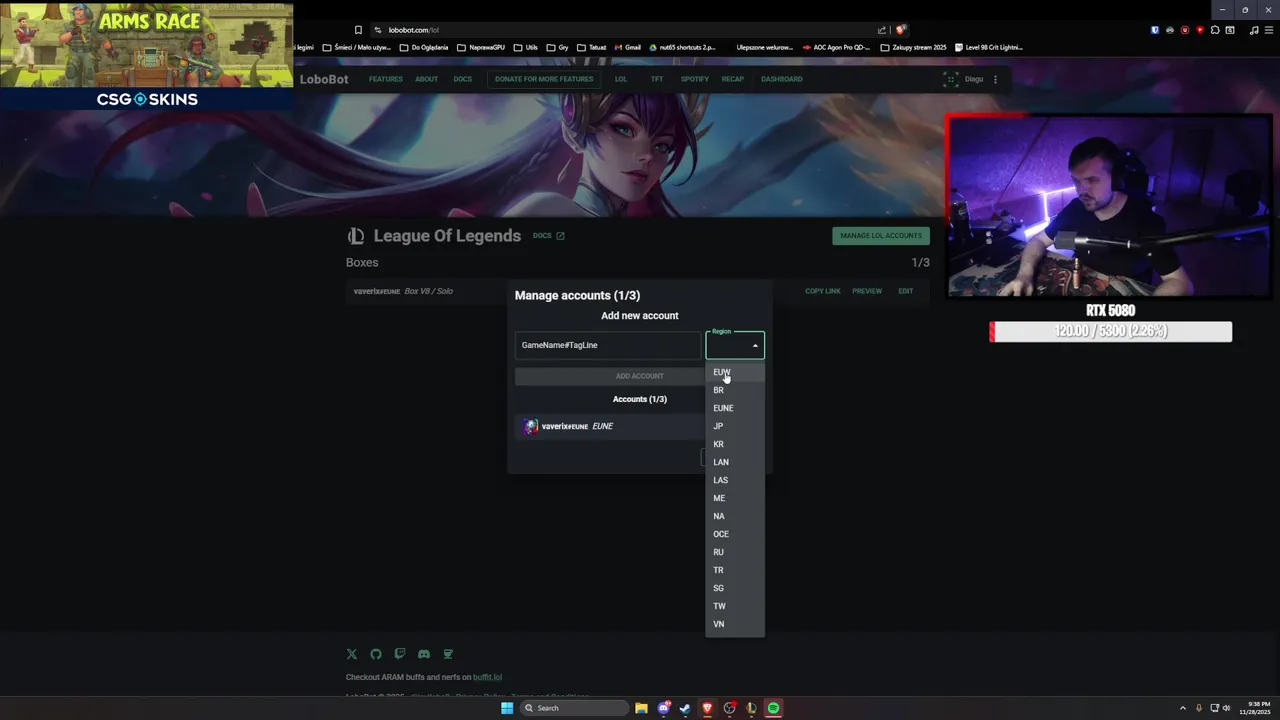The height and width of the screenshot is (720, 1280).
Task: Select EUNE region option
Action: [735, 408]
